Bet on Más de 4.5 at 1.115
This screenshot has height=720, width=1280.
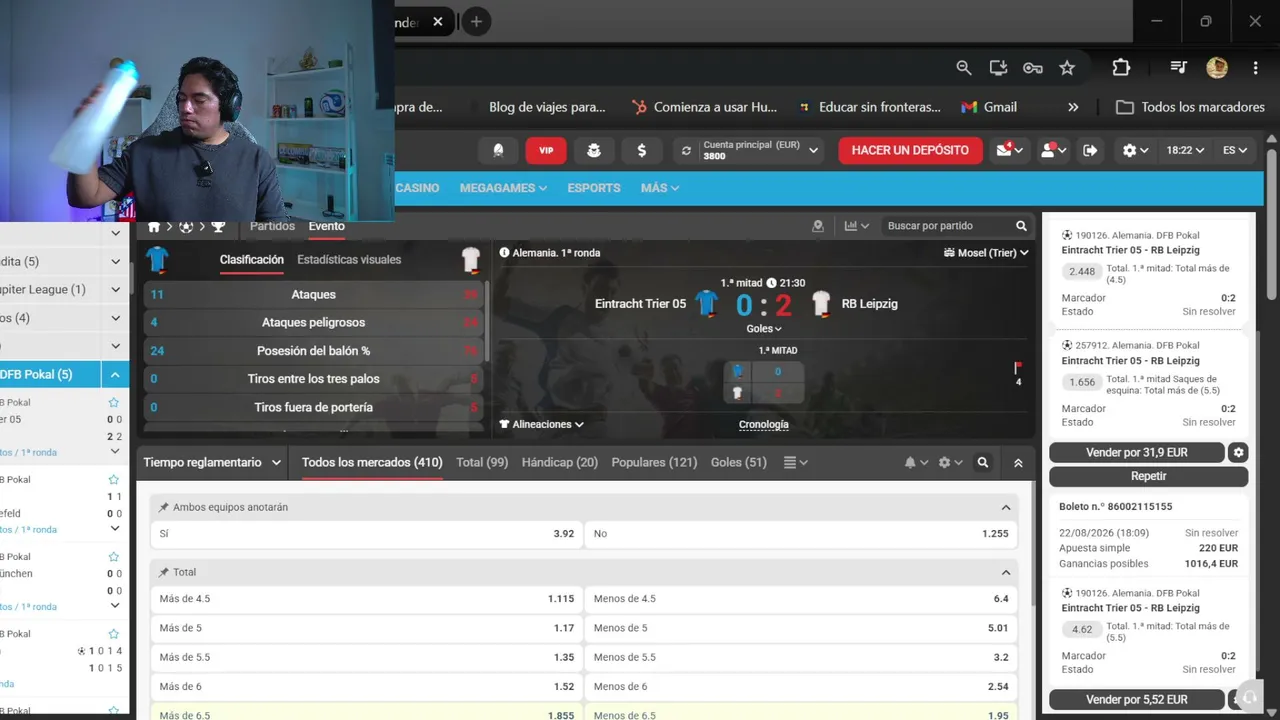click(x=367, y=599)
